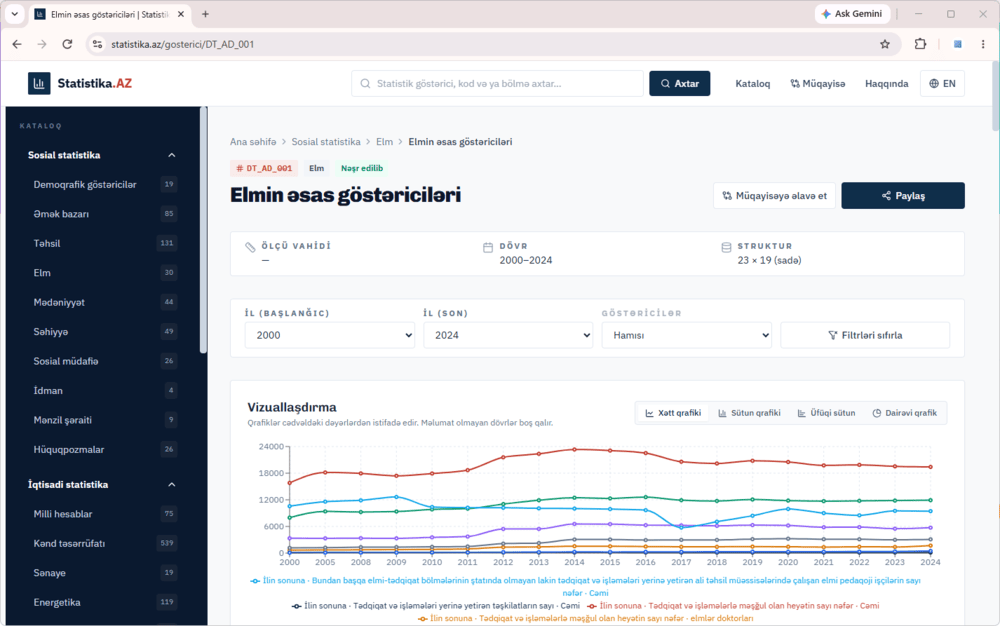Screen dimensions: 1000x626
Task: Open the Chrome three-dot menu
Action: point(983,44)
